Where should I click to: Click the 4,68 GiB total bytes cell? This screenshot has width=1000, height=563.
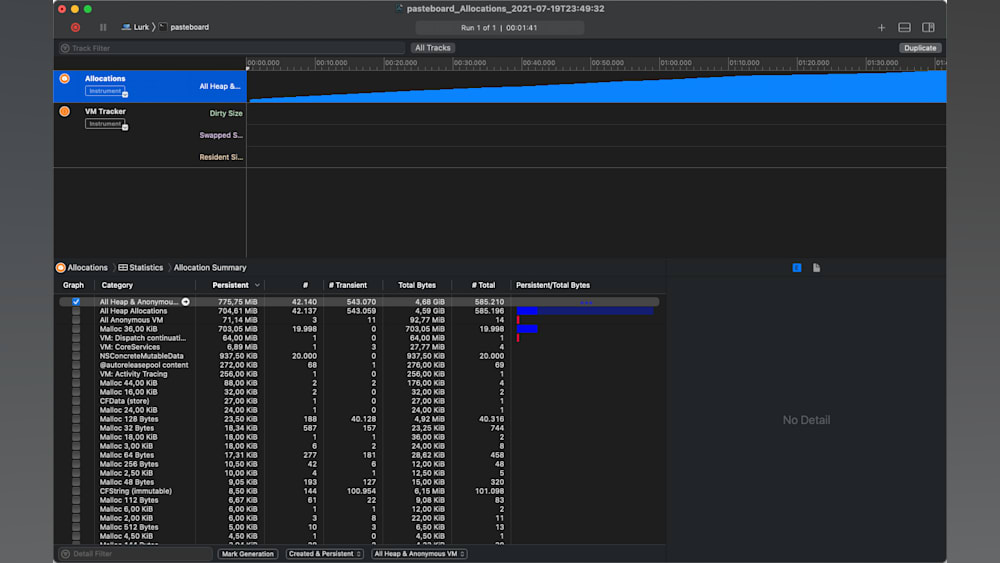pos(430,302)
